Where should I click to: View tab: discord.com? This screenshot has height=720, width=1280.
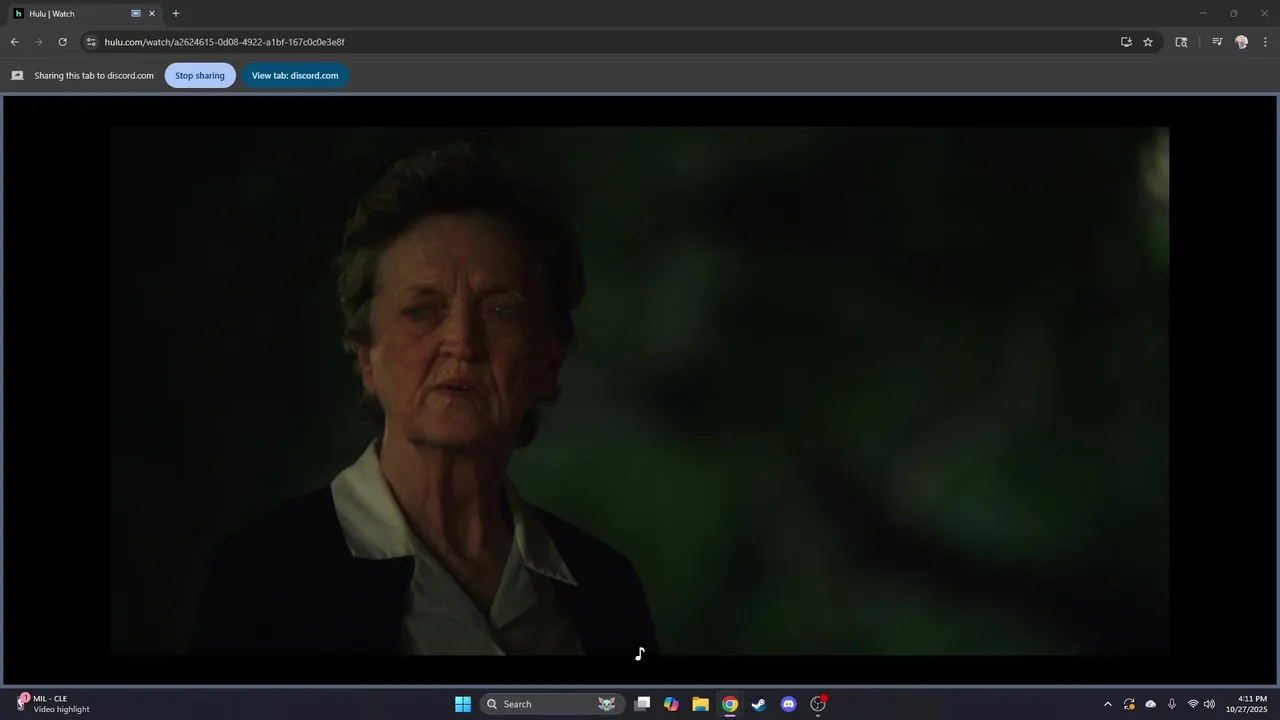[x=295, y=75]
